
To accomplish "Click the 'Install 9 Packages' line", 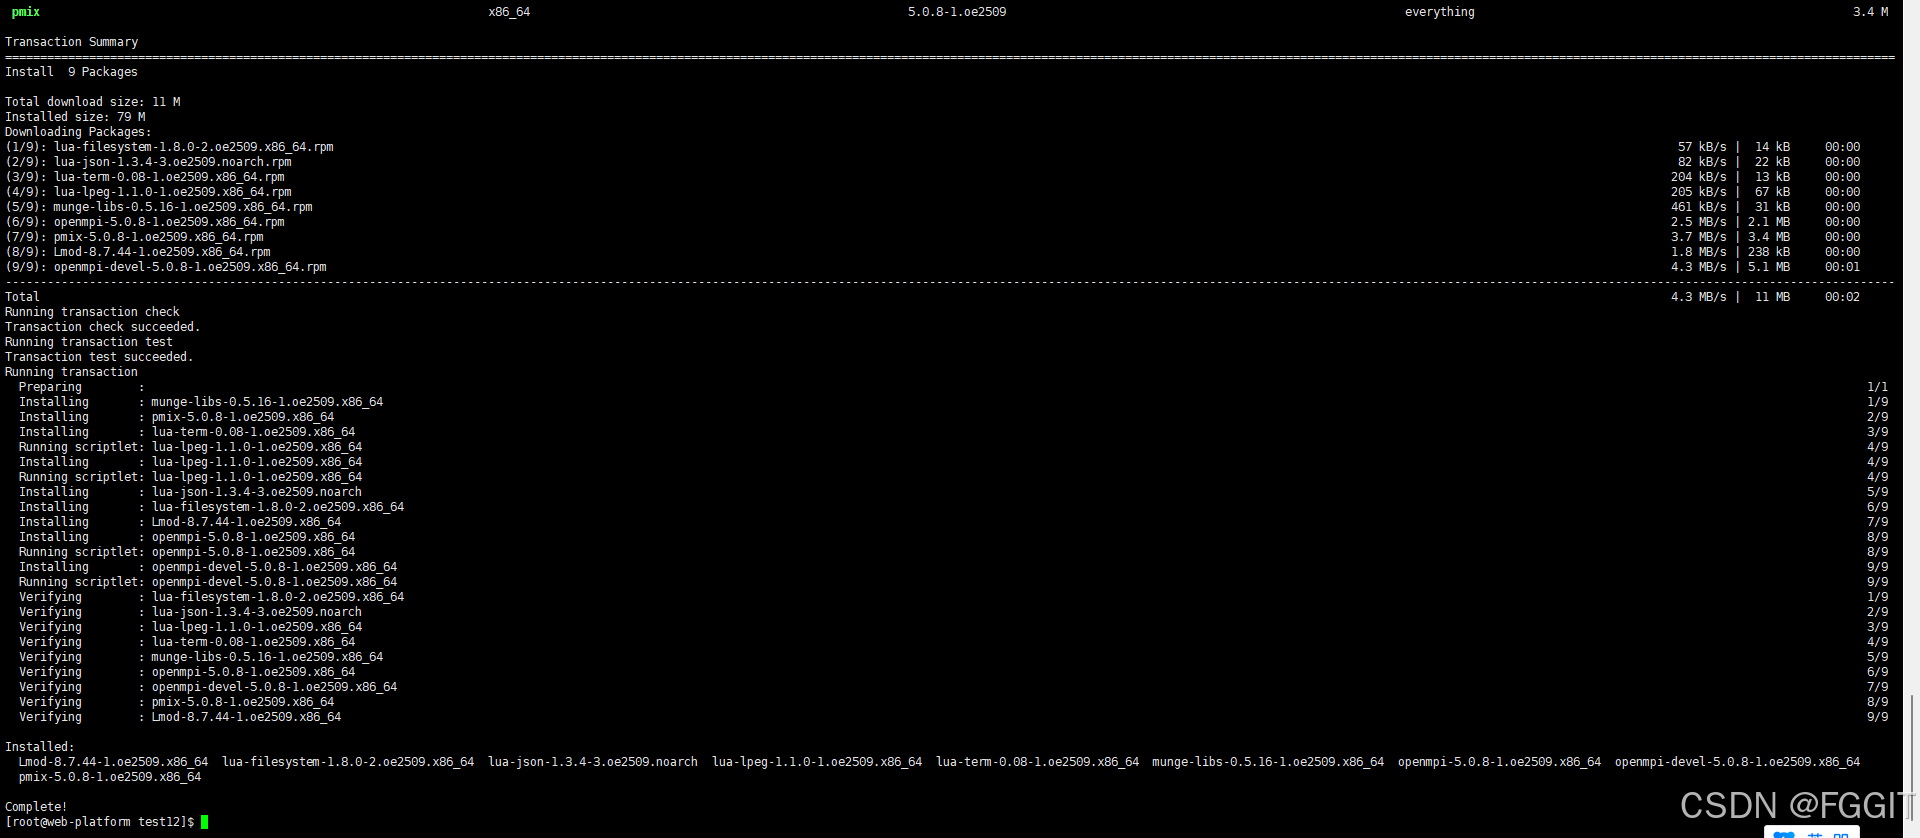I will click(x=72, y=72).
